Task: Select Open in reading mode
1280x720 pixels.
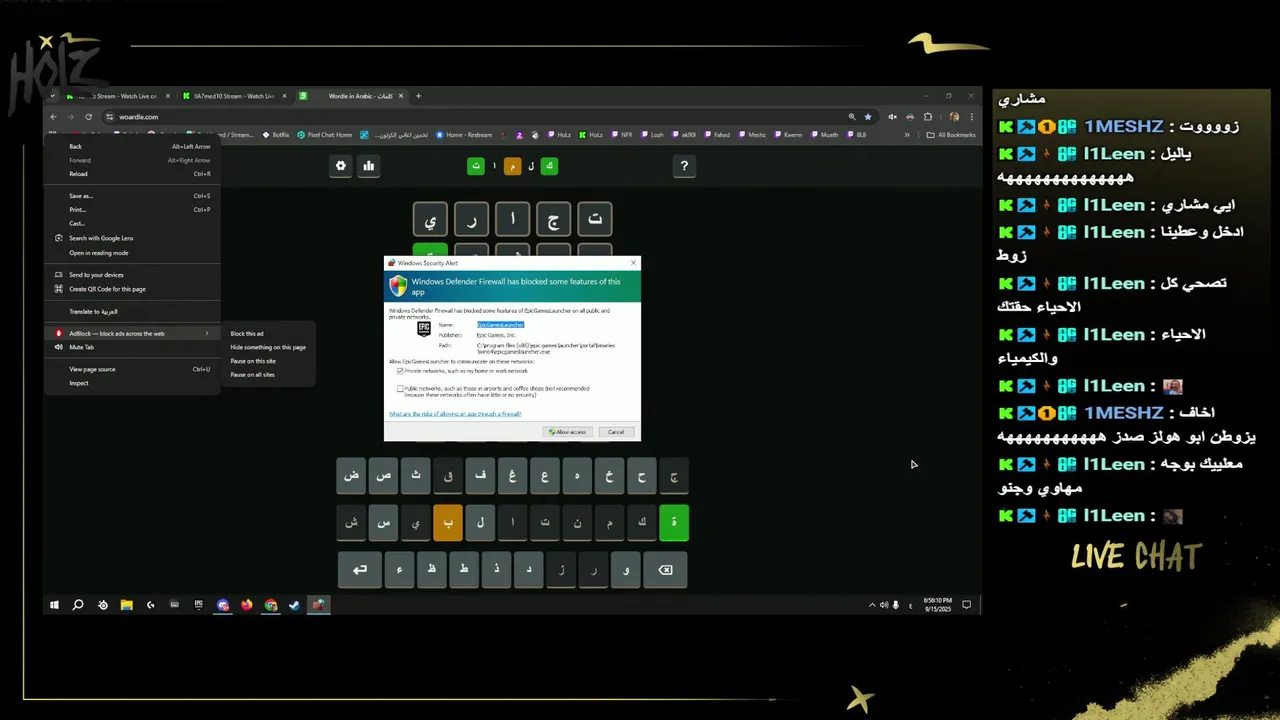Action: (x=132, y=253)
